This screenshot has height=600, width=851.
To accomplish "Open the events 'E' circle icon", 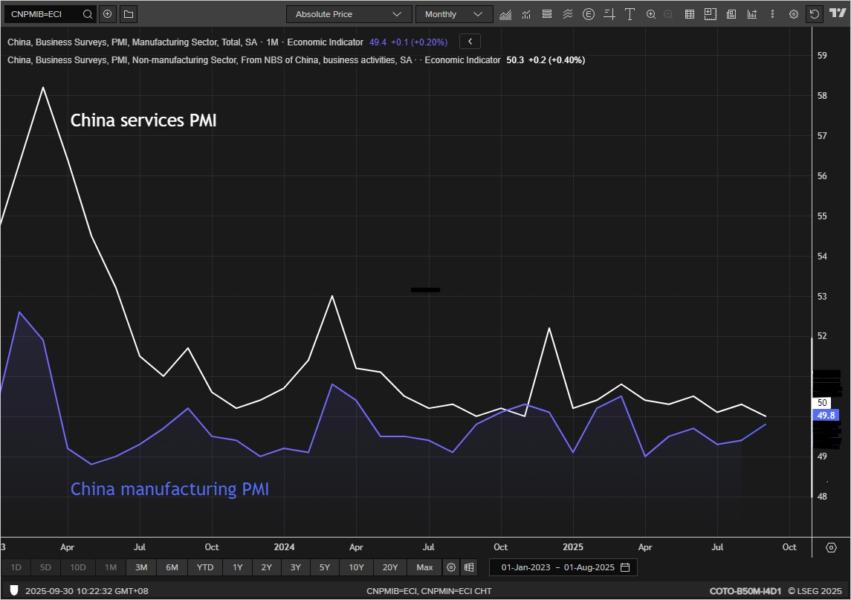I will tap(588, 14).
